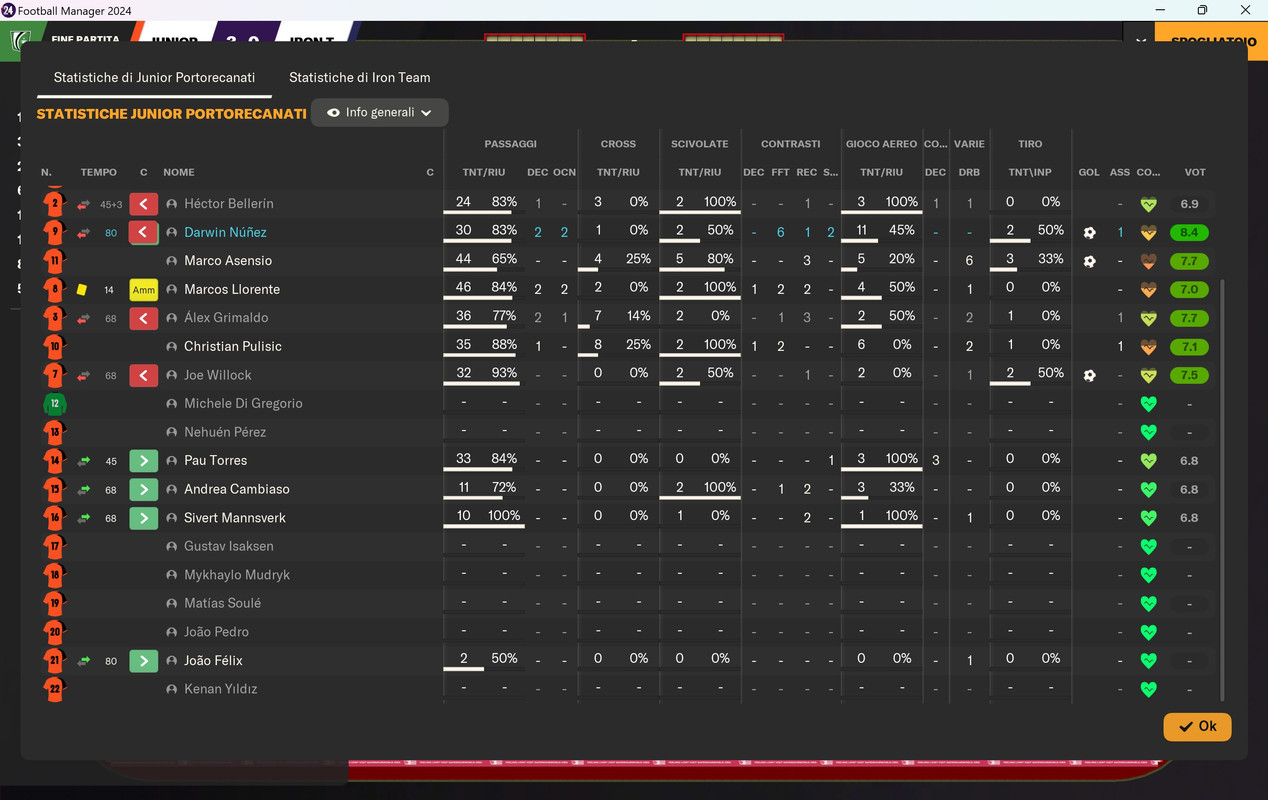Sort by the DRB column header
This screenshot has width=1268, height=800.
(x=969, y=172)
